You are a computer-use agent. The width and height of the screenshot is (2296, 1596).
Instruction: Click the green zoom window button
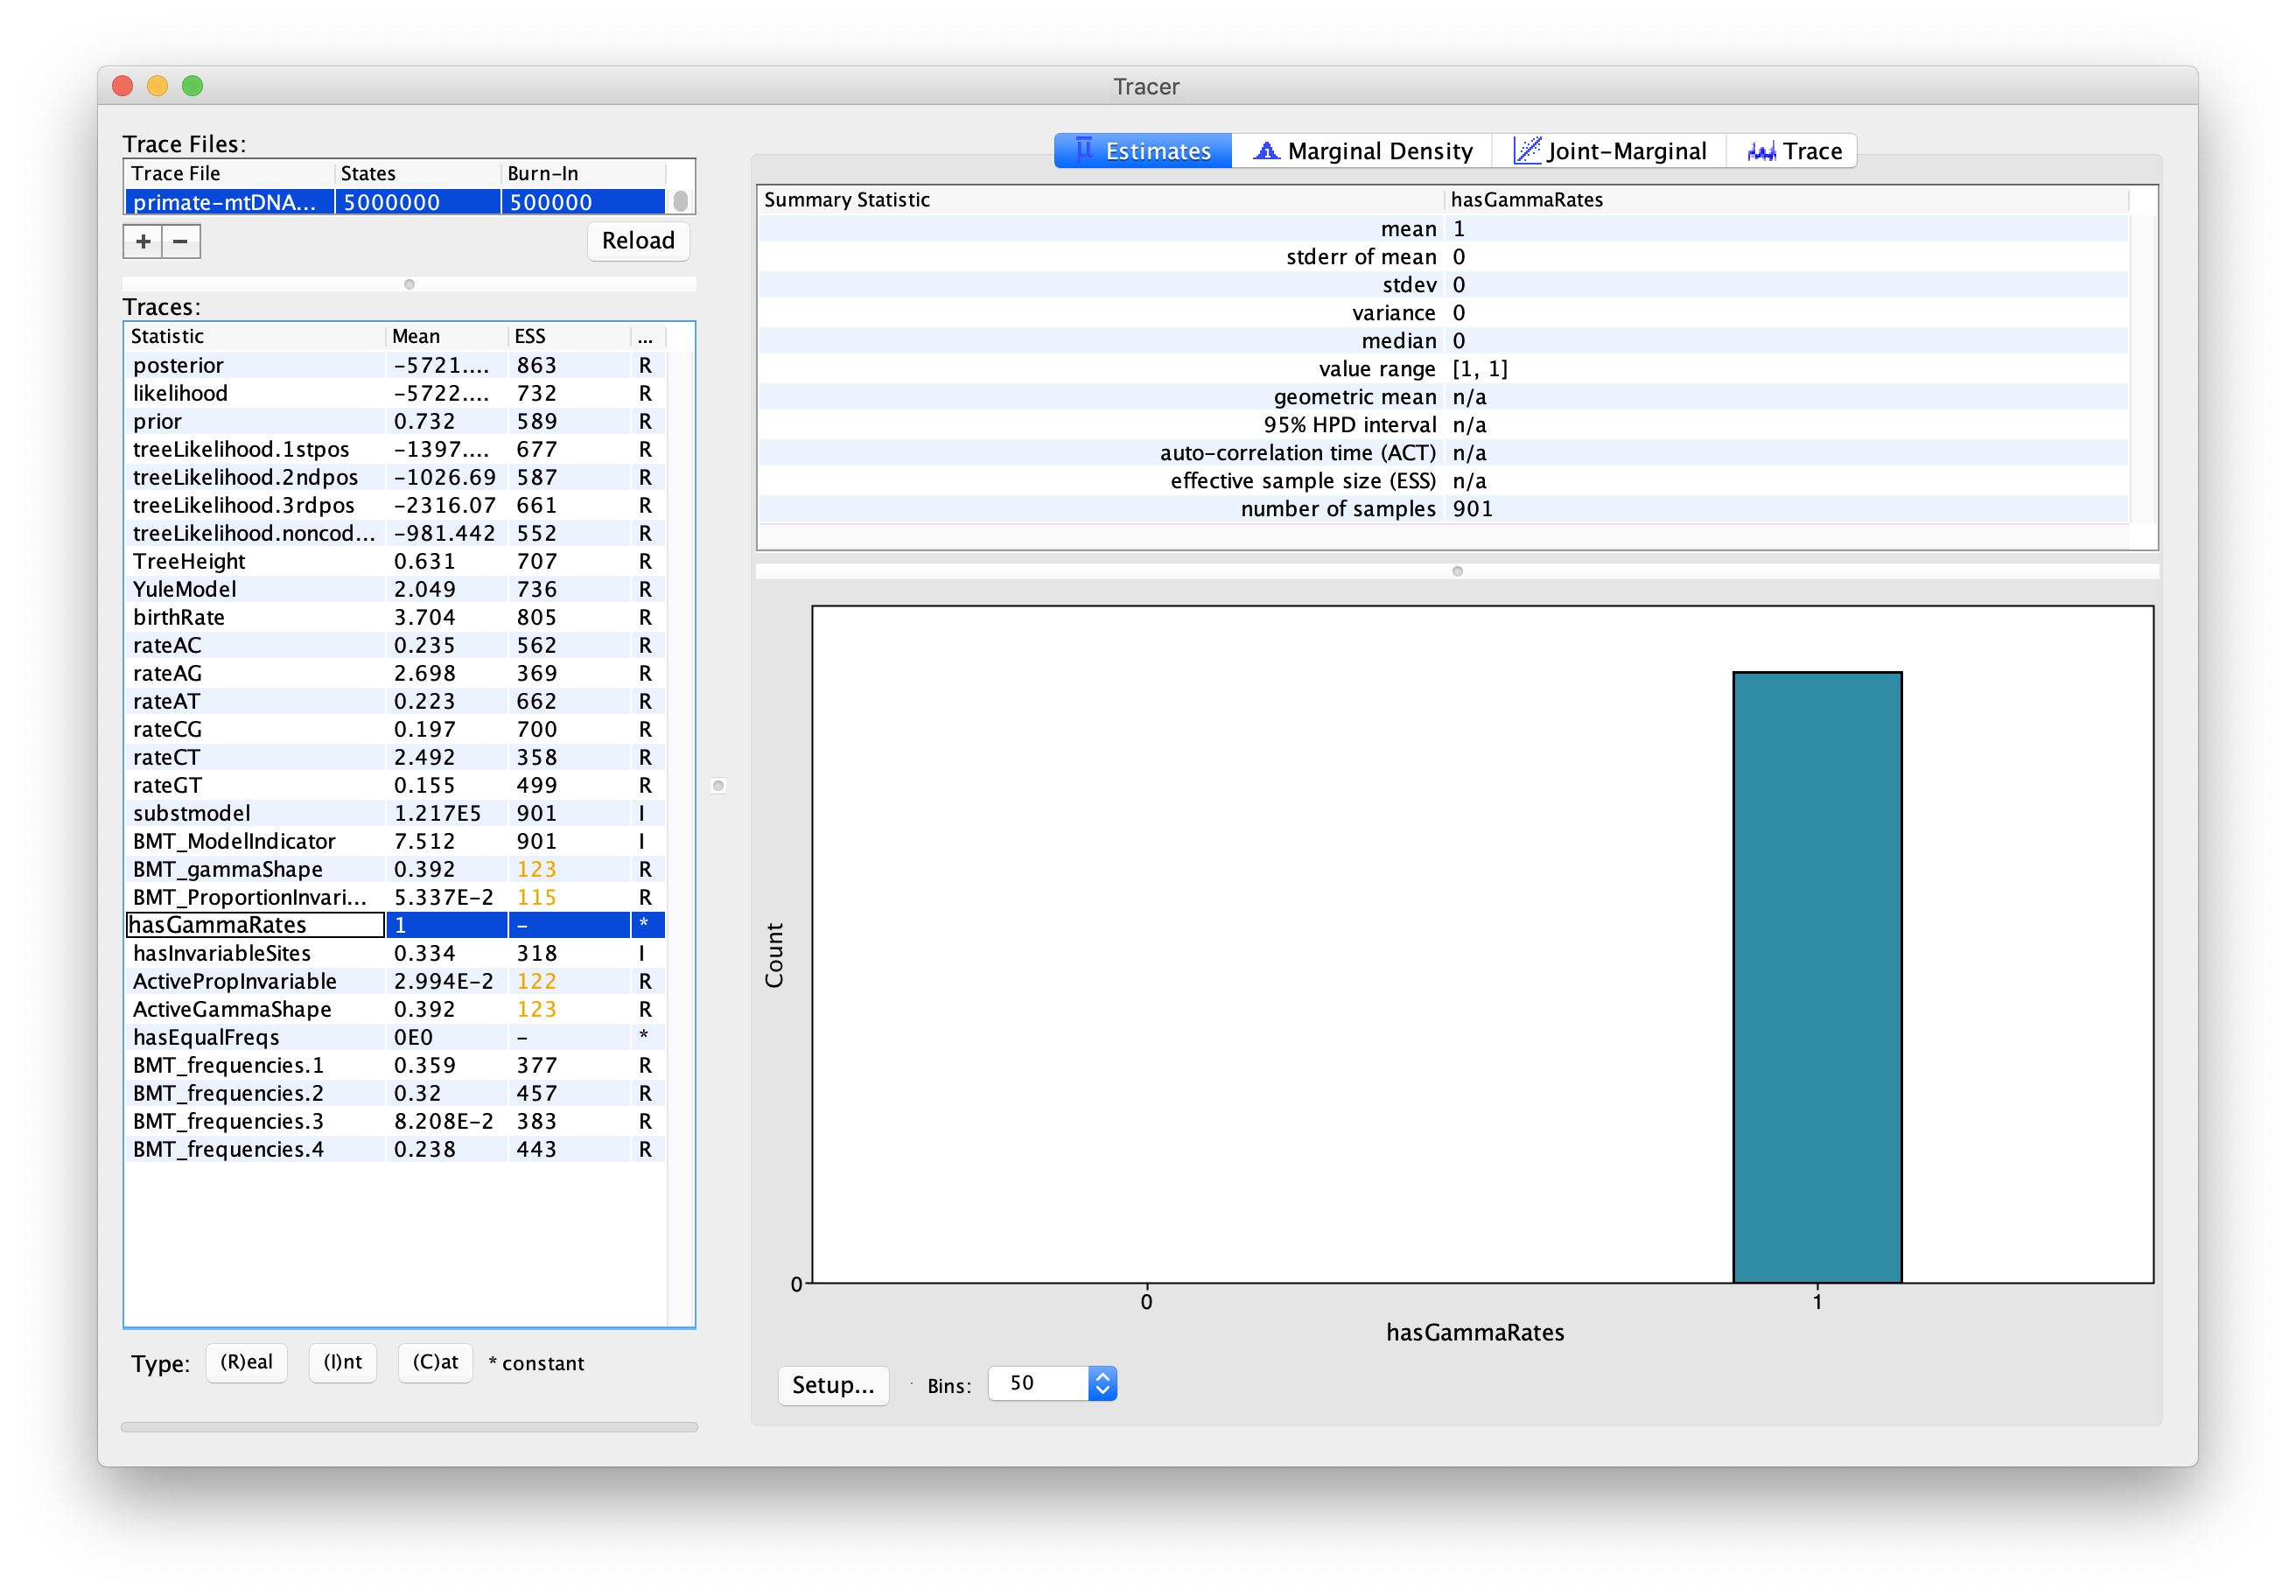[x=193, y=86]
